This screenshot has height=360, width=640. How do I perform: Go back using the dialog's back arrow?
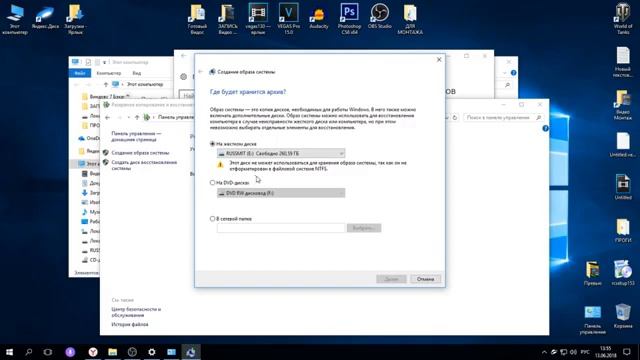tap(200, 72)
